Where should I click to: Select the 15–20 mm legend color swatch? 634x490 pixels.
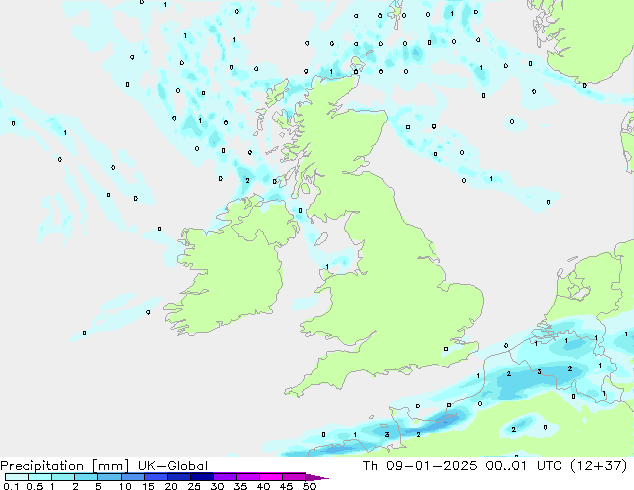[156, 477]
